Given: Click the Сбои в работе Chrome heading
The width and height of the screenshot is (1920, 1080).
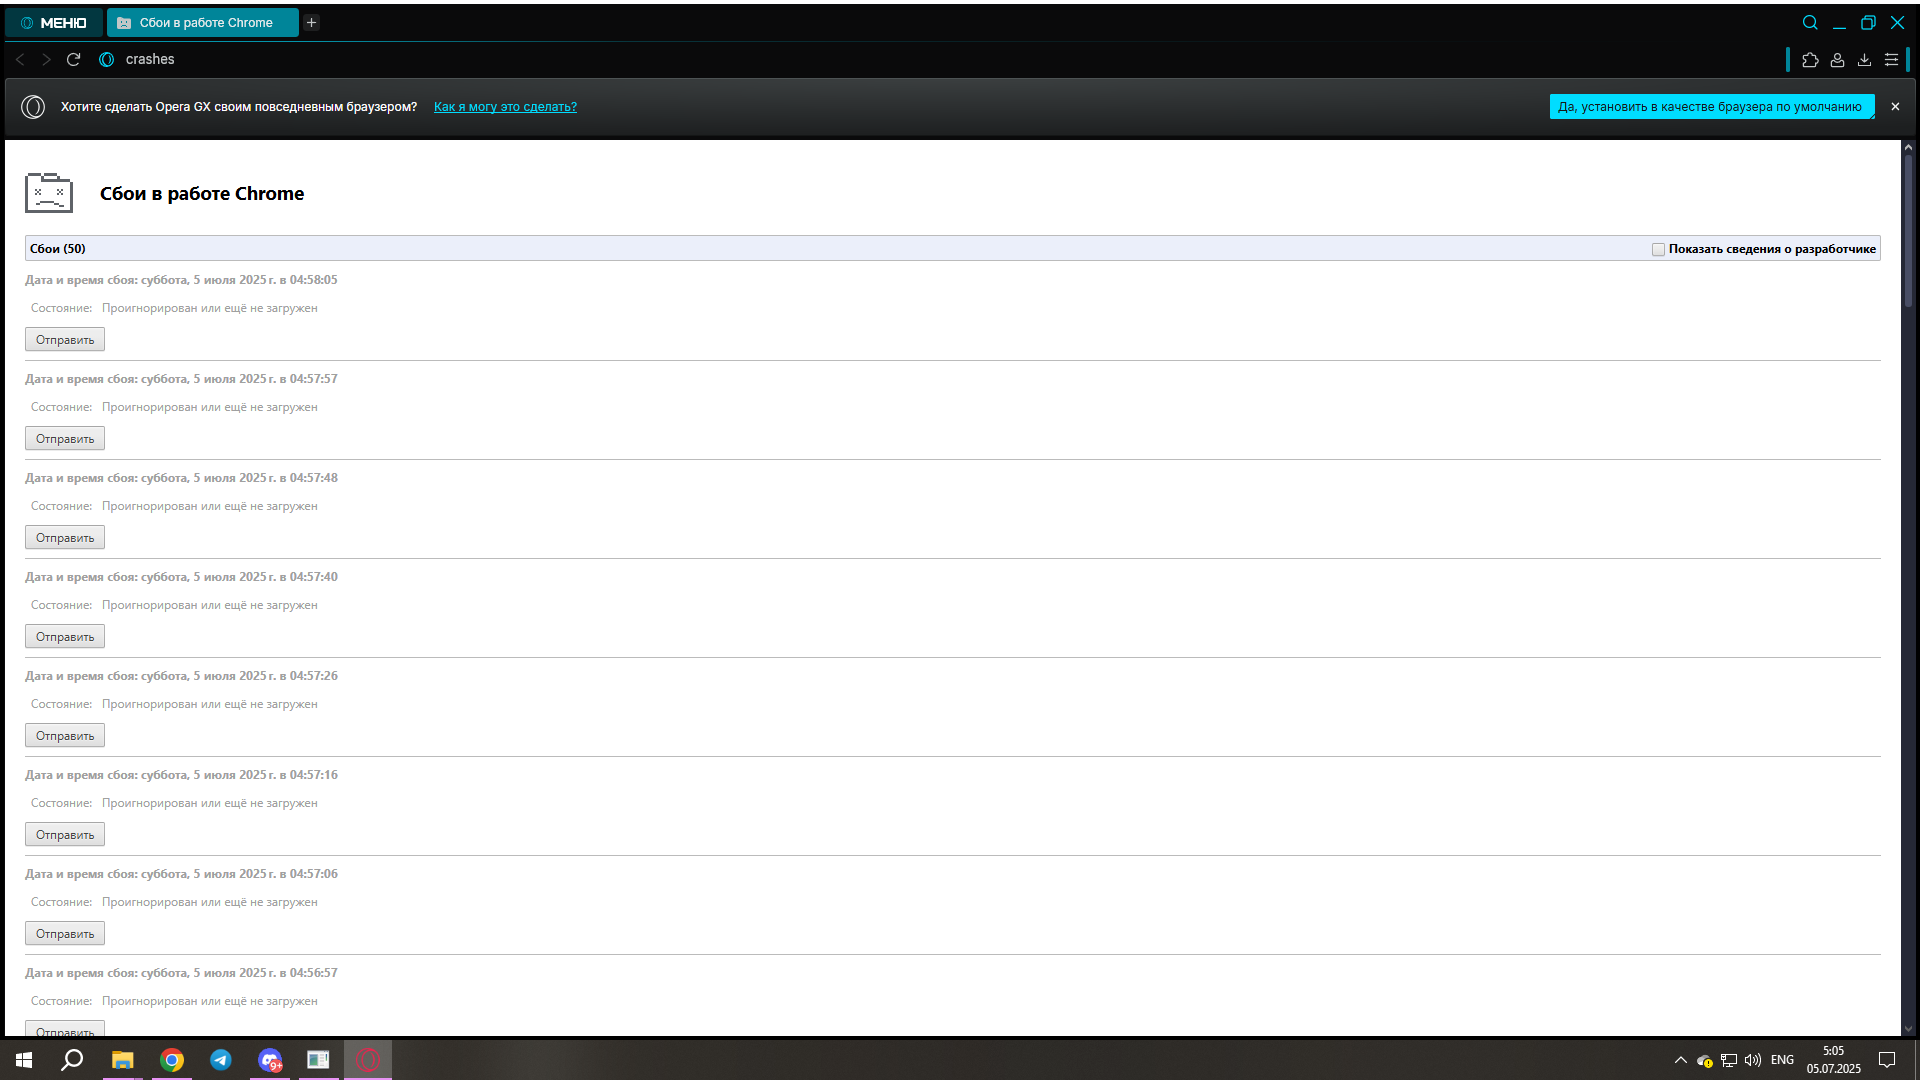Looking at the screenshot, I should (x=202, y=194).
